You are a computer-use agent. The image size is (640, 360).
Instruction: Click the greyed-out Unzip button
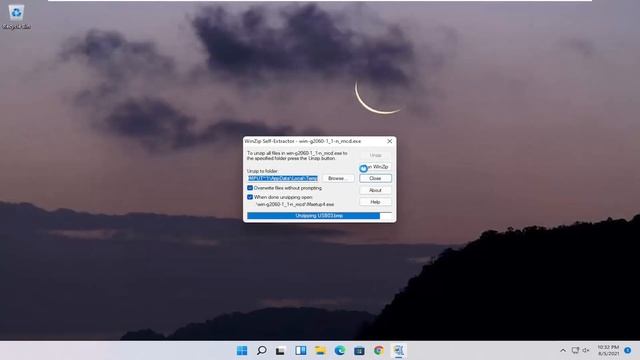coord(375,155)
